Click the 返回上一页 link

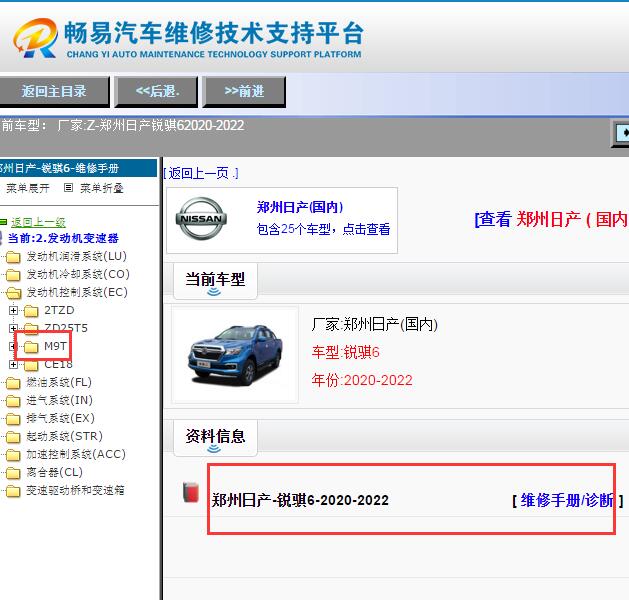tap(201, 173)
